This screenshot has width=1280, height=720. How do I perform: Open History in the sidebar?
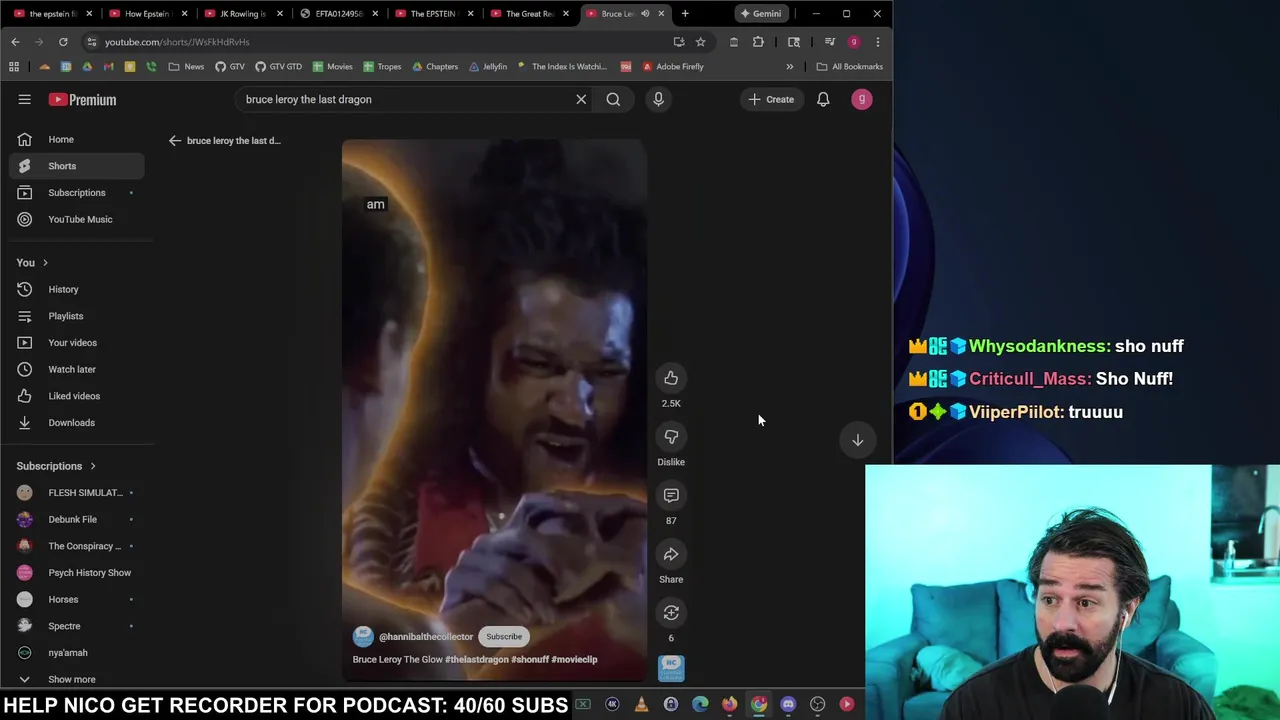point(77,289)
